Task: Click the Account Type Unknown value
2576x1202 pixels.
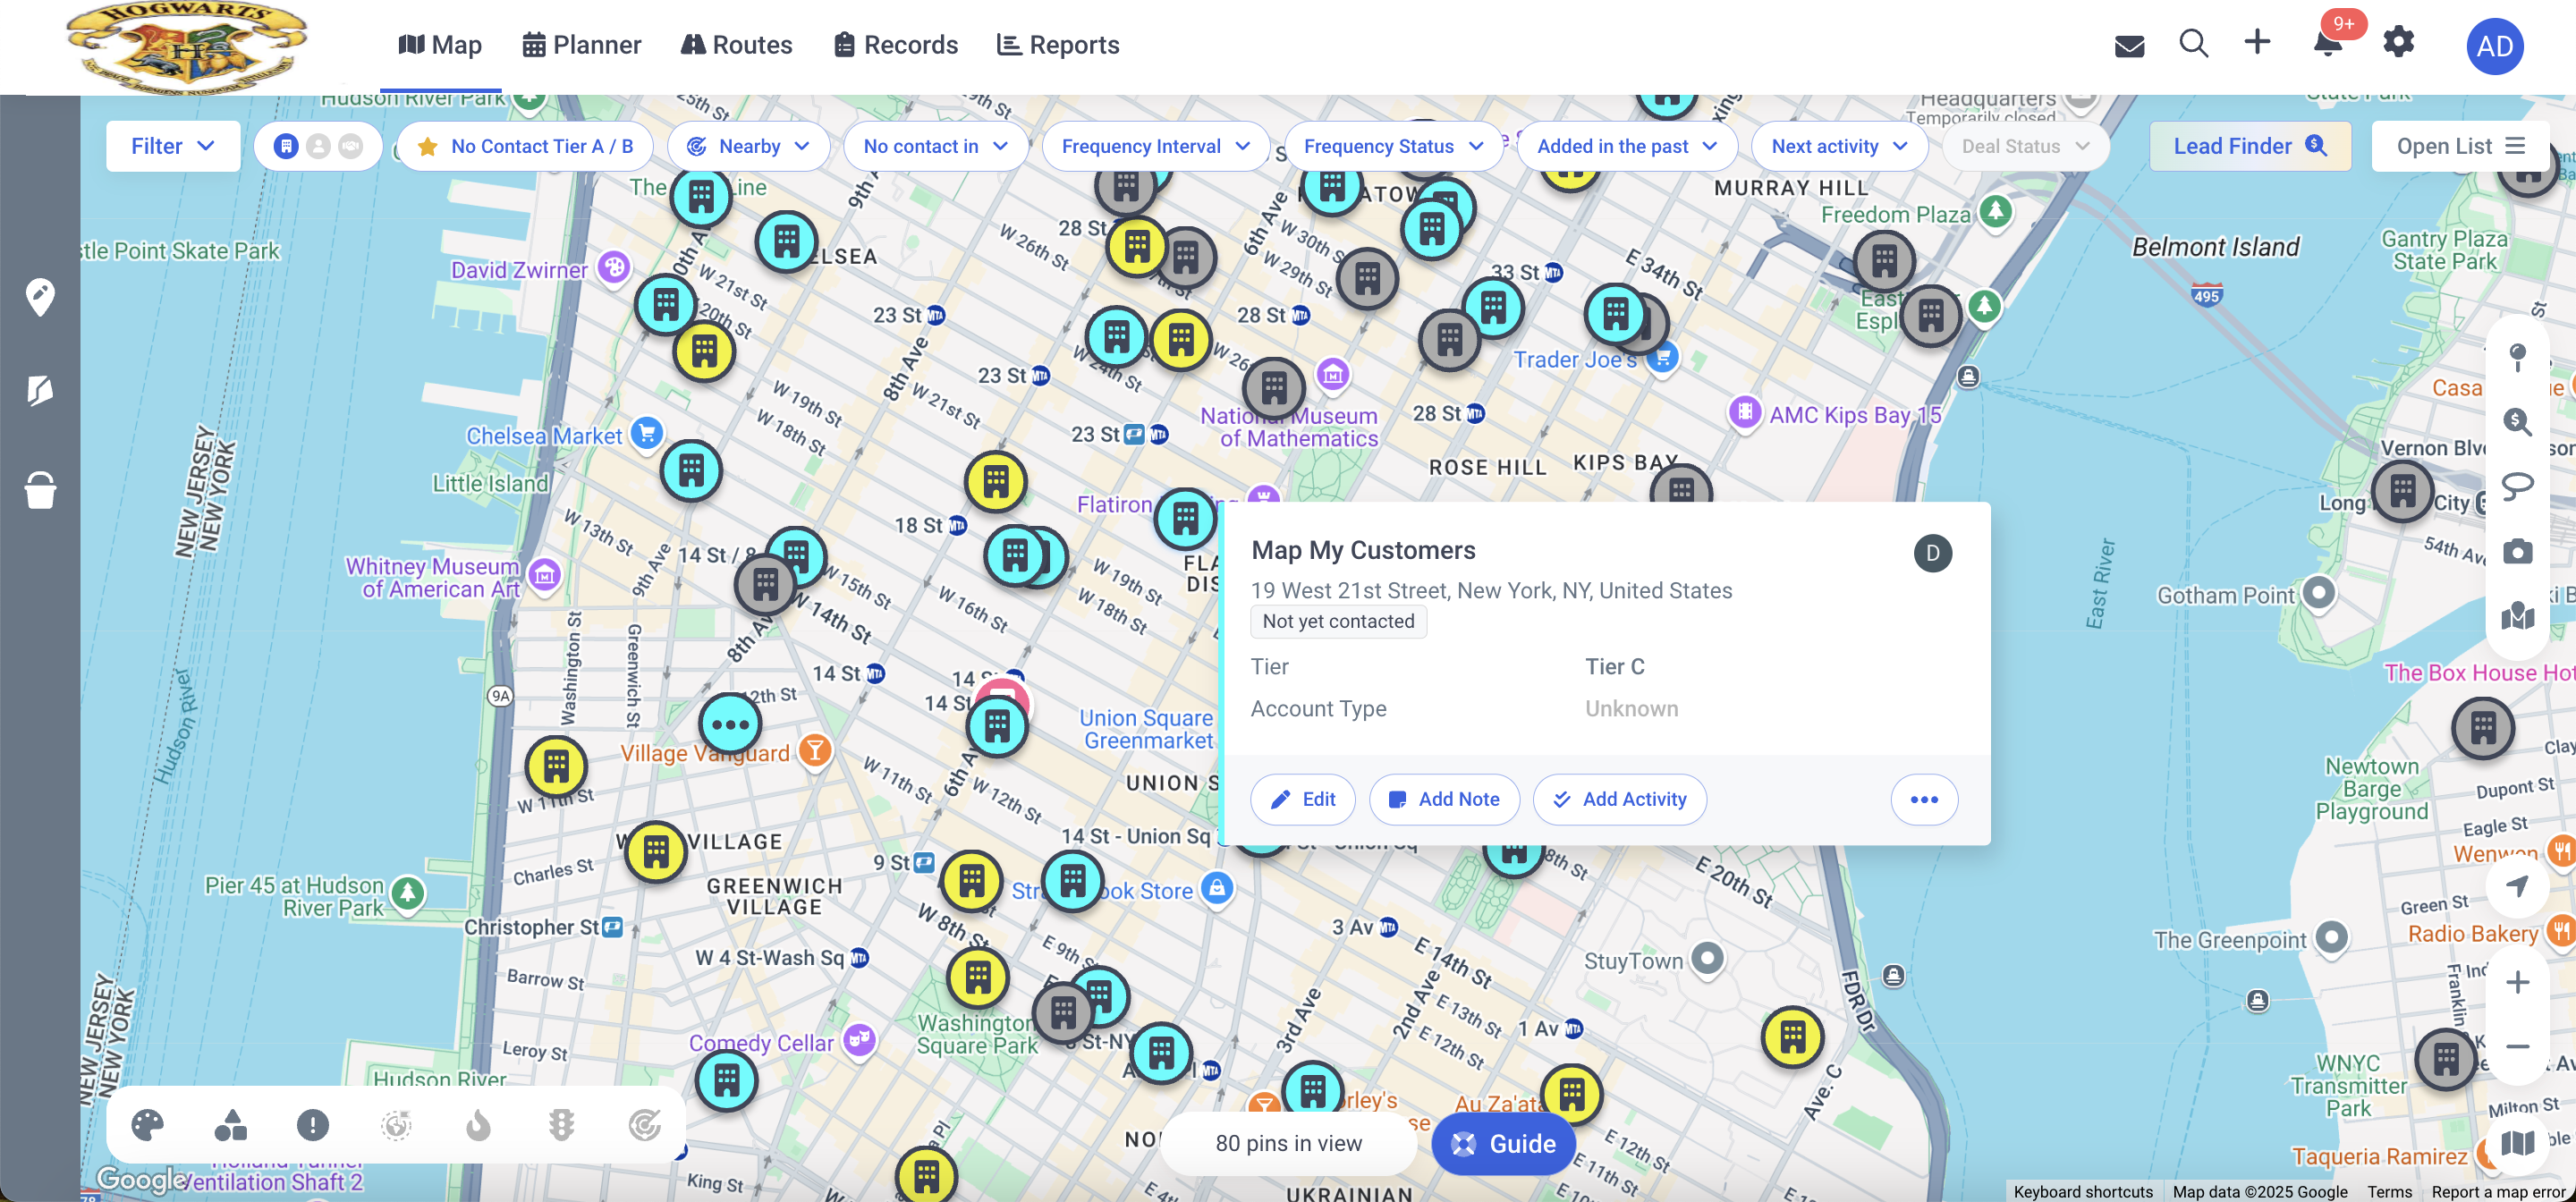Action: [1631, 708]
